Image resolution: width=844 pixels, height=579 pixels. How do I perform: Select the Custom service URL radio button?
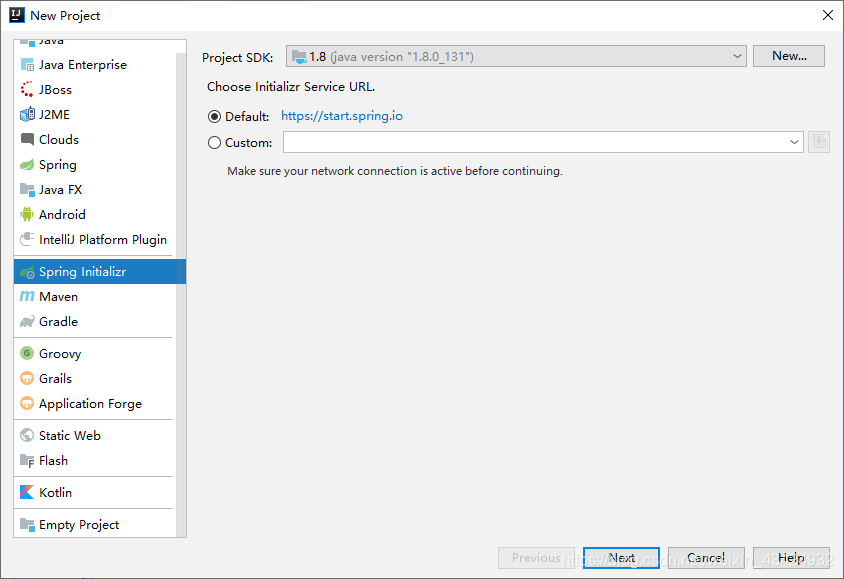pyautogui.click(x=214, y=143)
